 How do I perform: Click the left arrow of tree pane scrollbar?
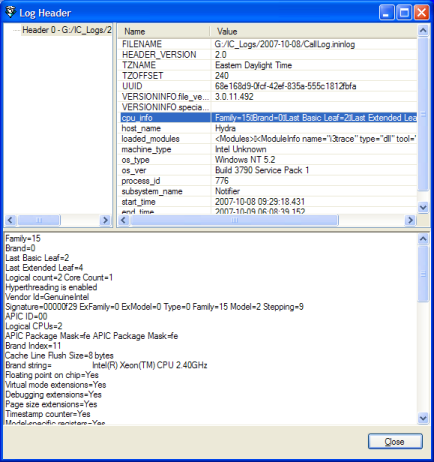coord(10,220)
